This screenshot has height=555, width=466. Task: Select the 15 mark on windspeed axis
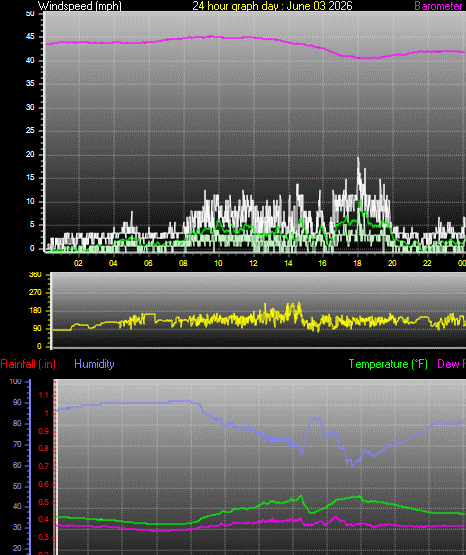pos(30,178)
